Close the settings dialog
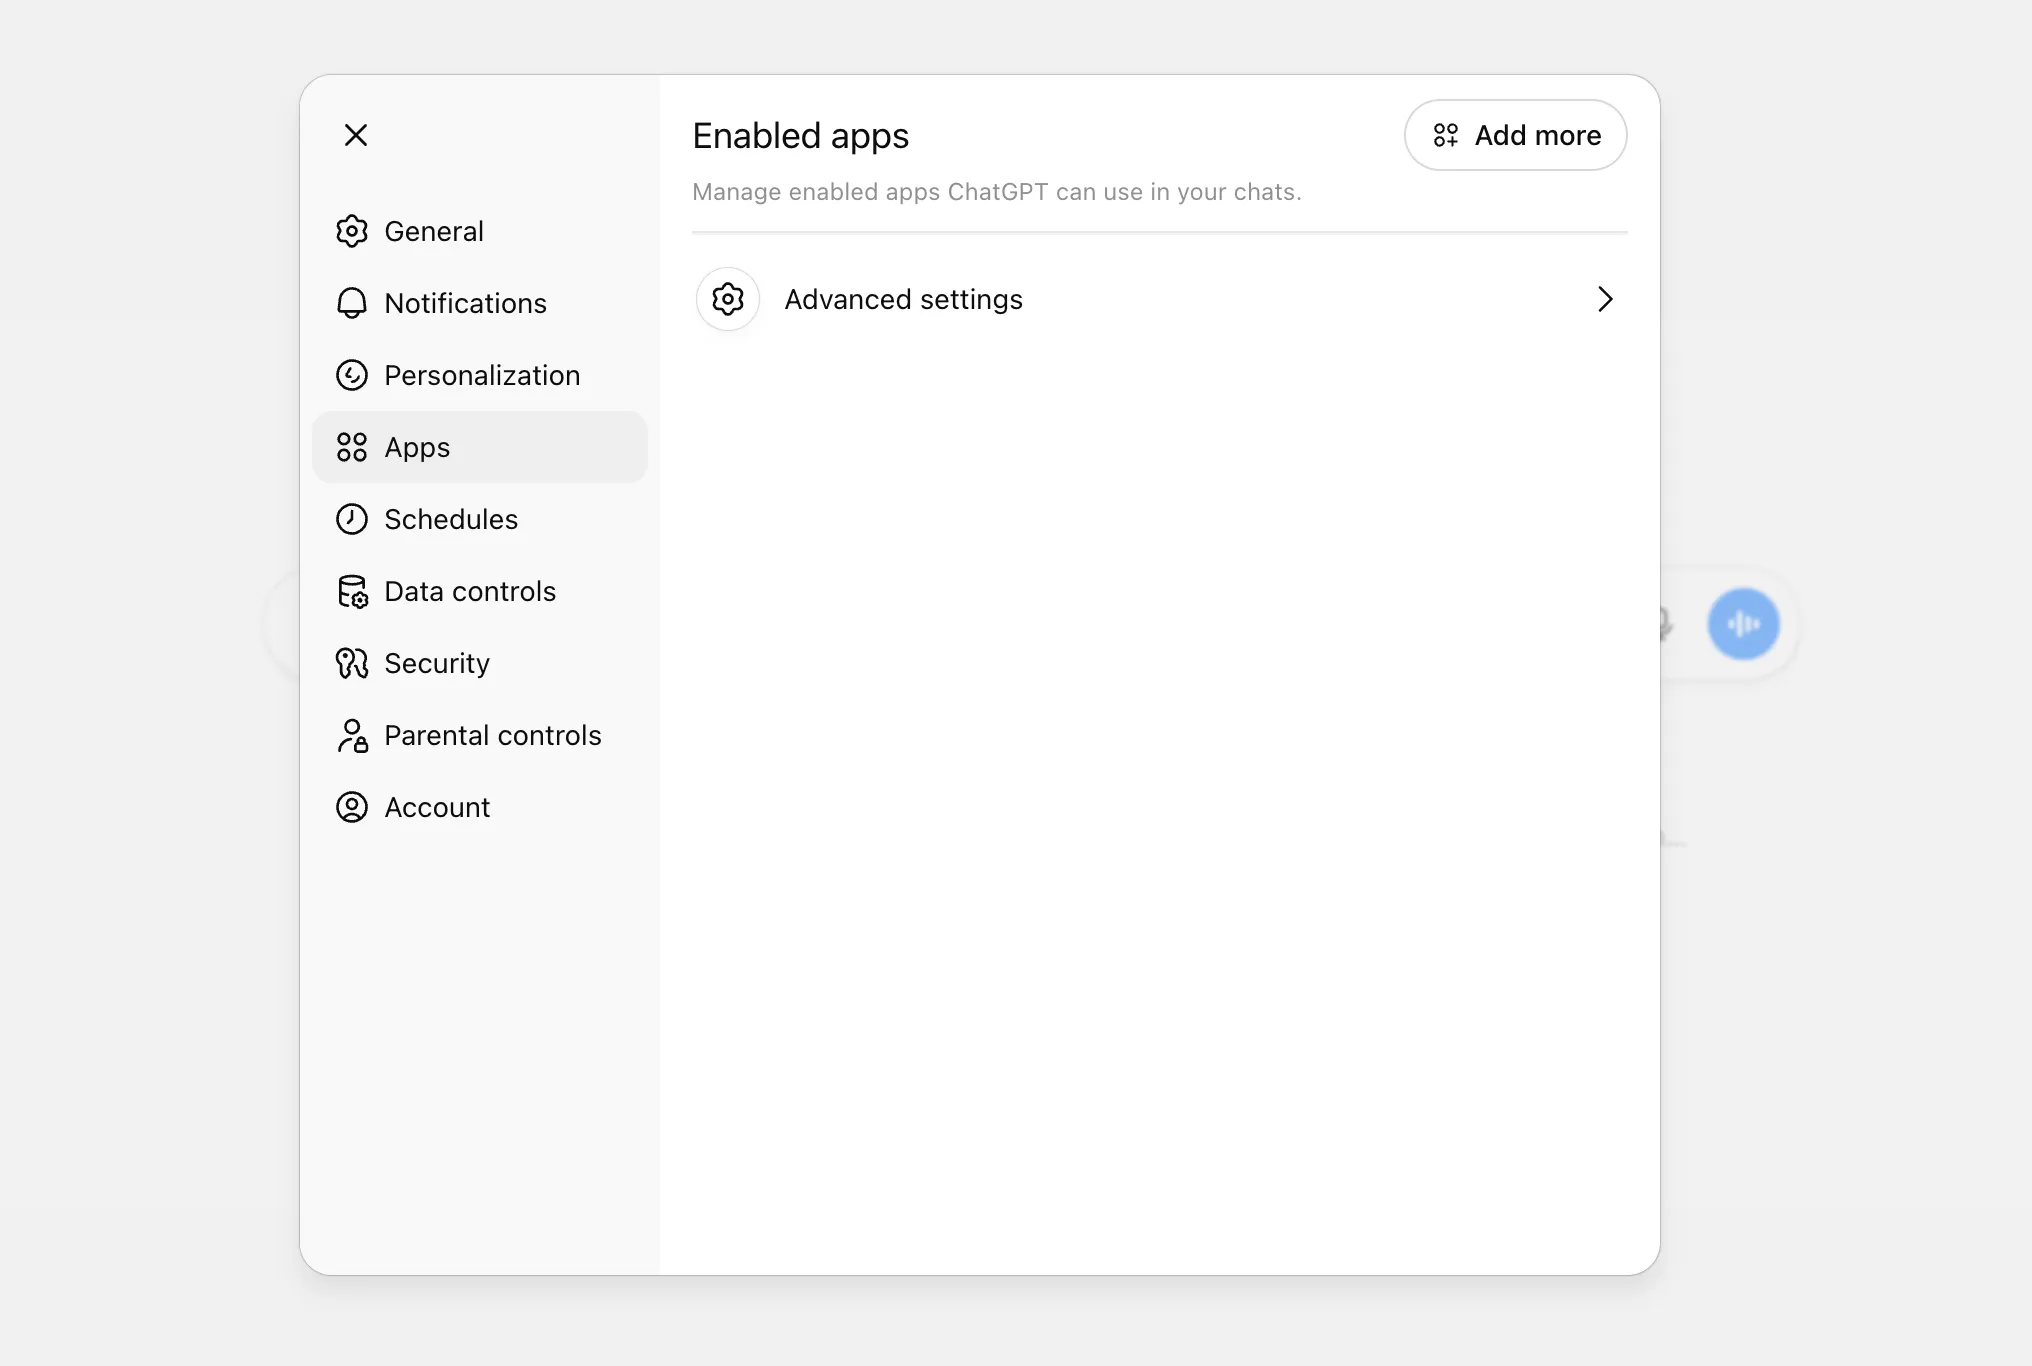Screen dimensions: 2032x1366 click(x=356, y=134)
